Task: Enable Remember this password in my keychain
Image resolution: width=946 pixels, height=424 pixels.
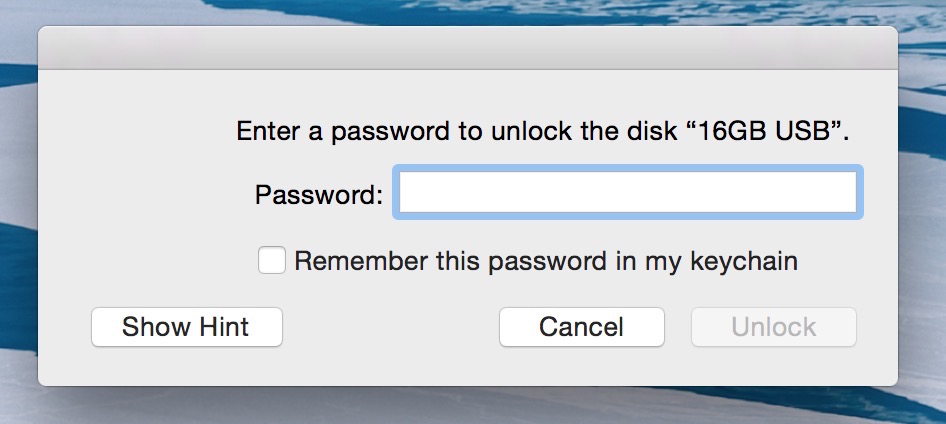Action: coord(271,261)
